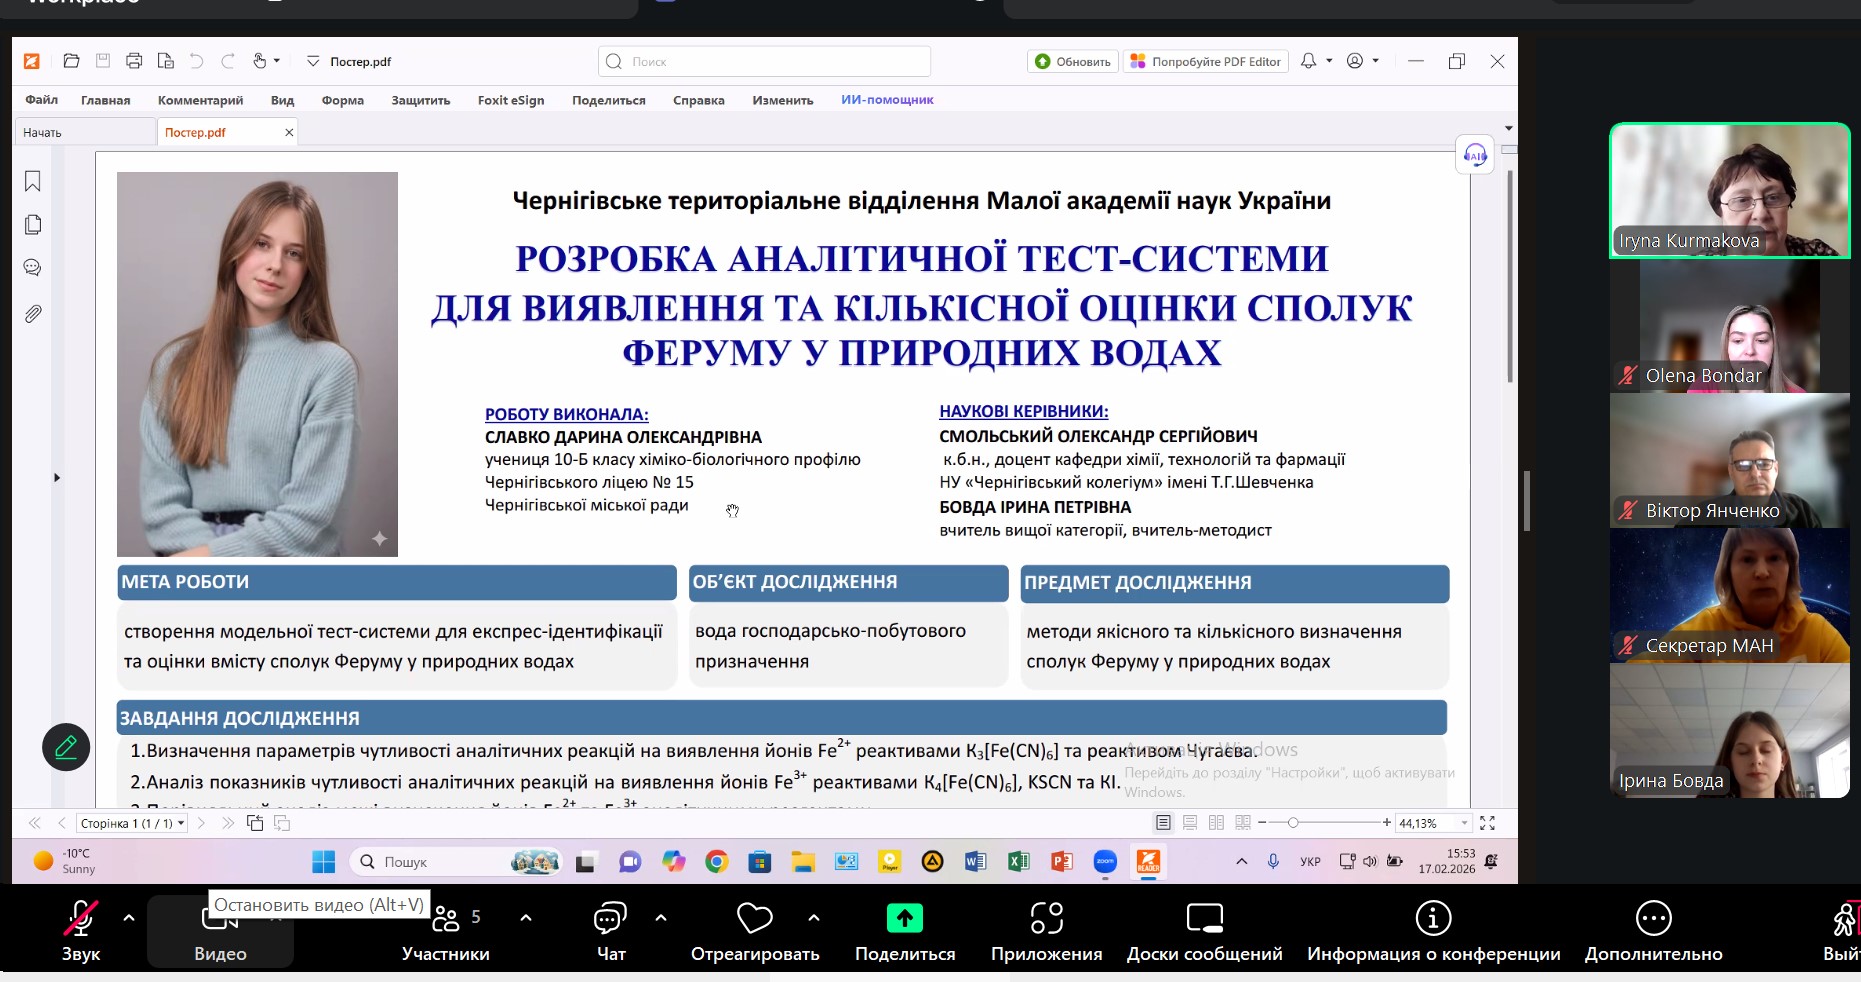Click the Попробуйте PDF Editor button

point(1205,61)
